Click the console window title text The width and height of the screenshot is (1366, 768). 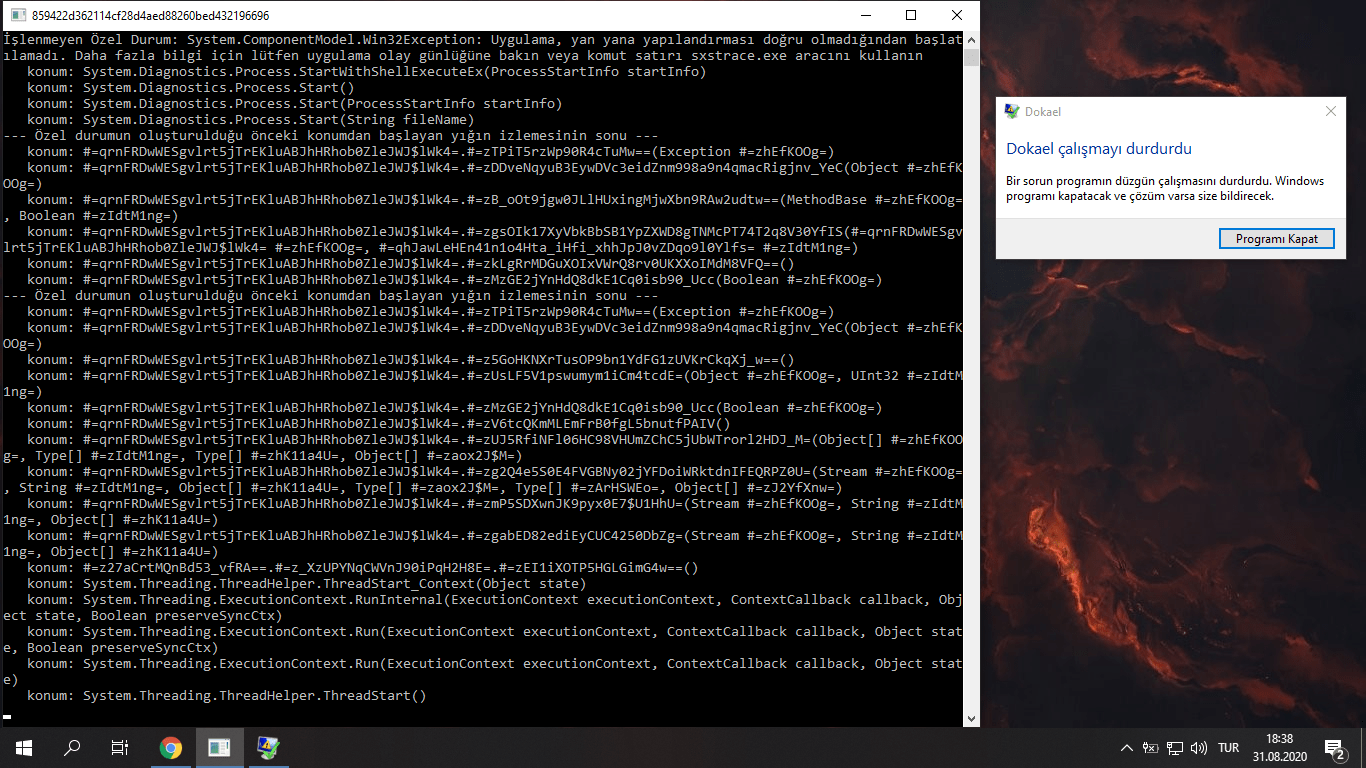pyautogui.click(x=150, y=16)
